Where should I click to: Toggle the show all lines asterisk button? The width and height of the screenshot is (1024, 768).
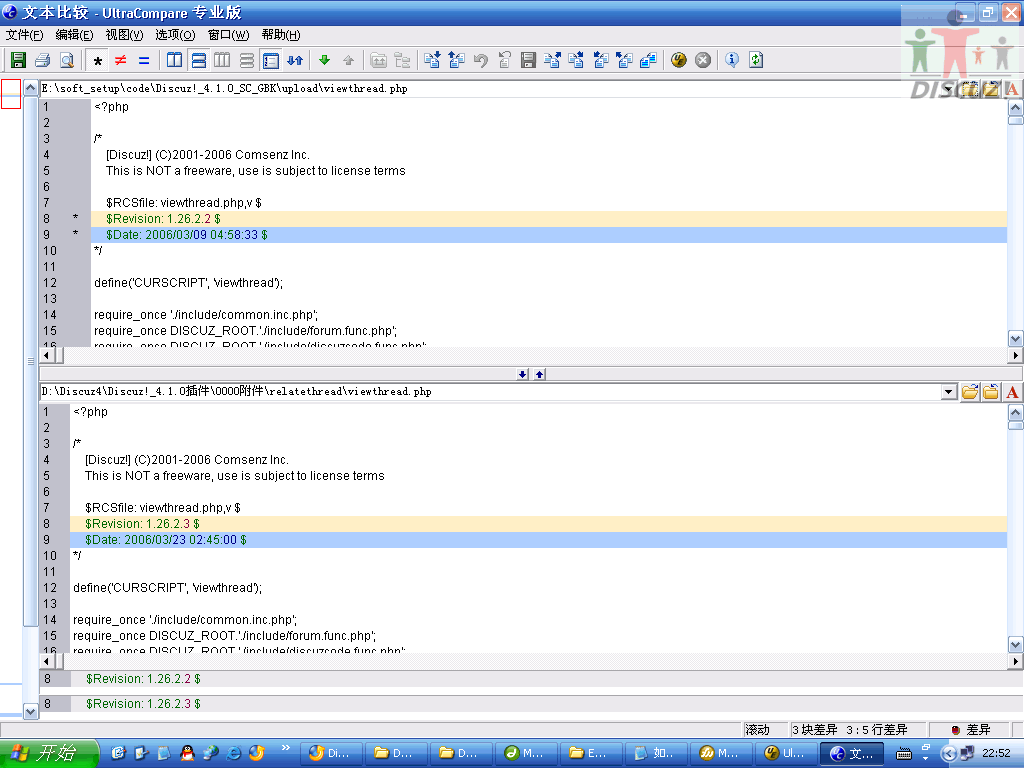tap(98, 61)
